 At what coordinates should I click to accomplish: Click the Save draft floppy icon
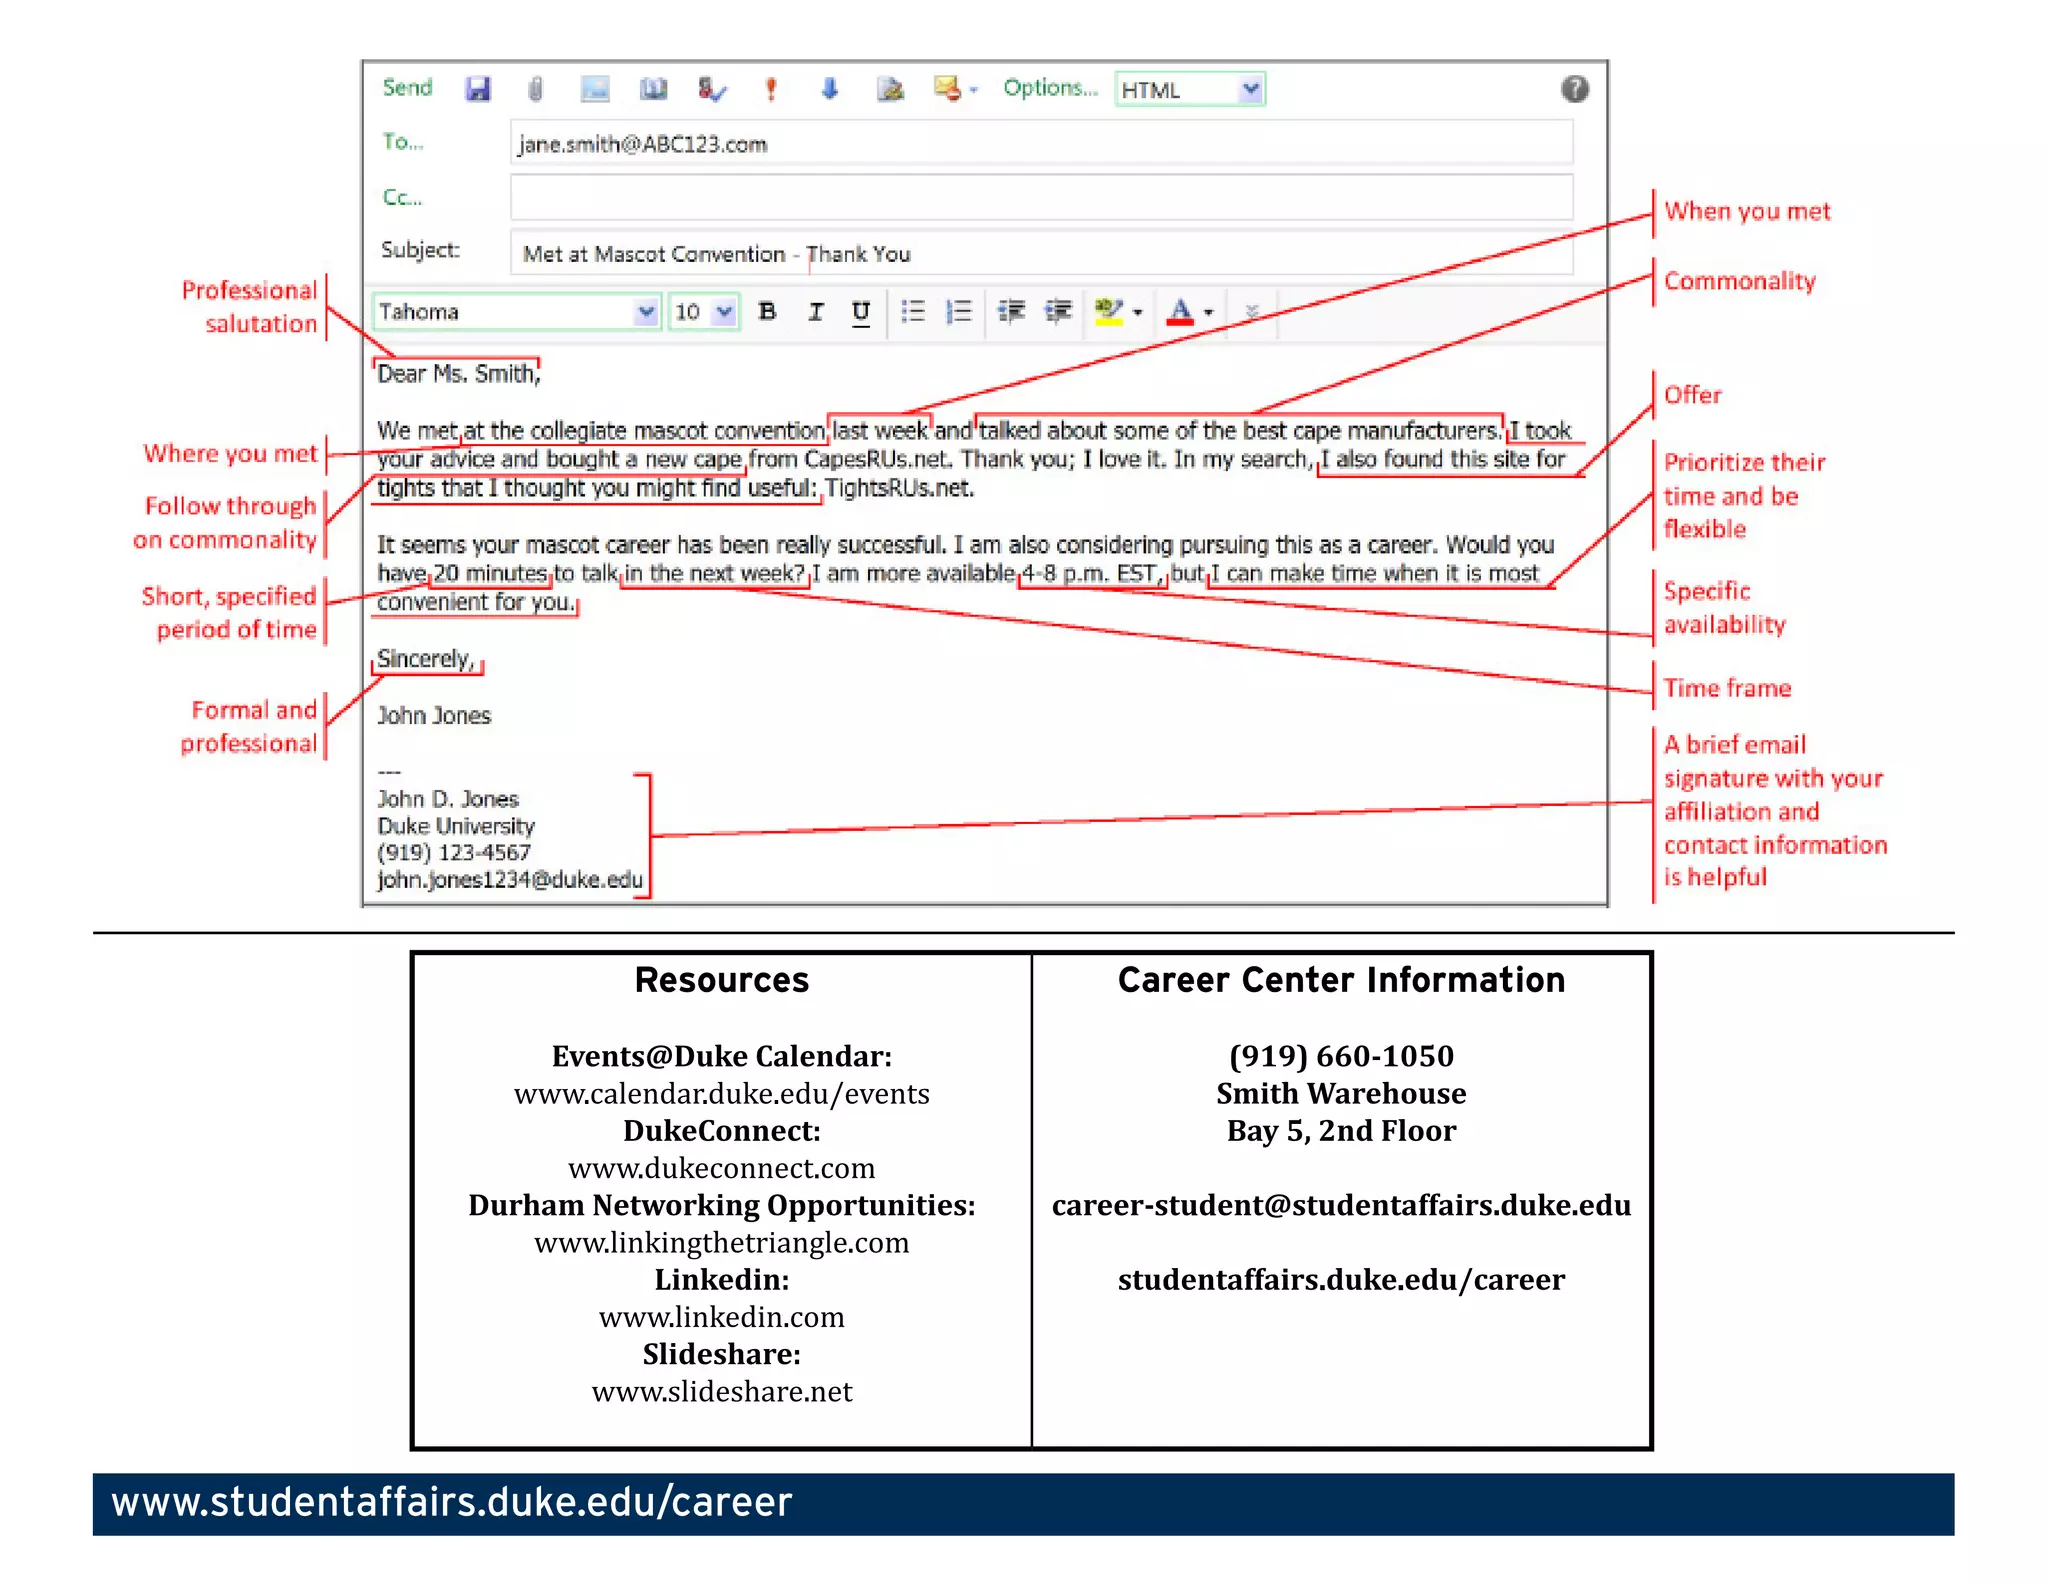click(x=478, y=89)
